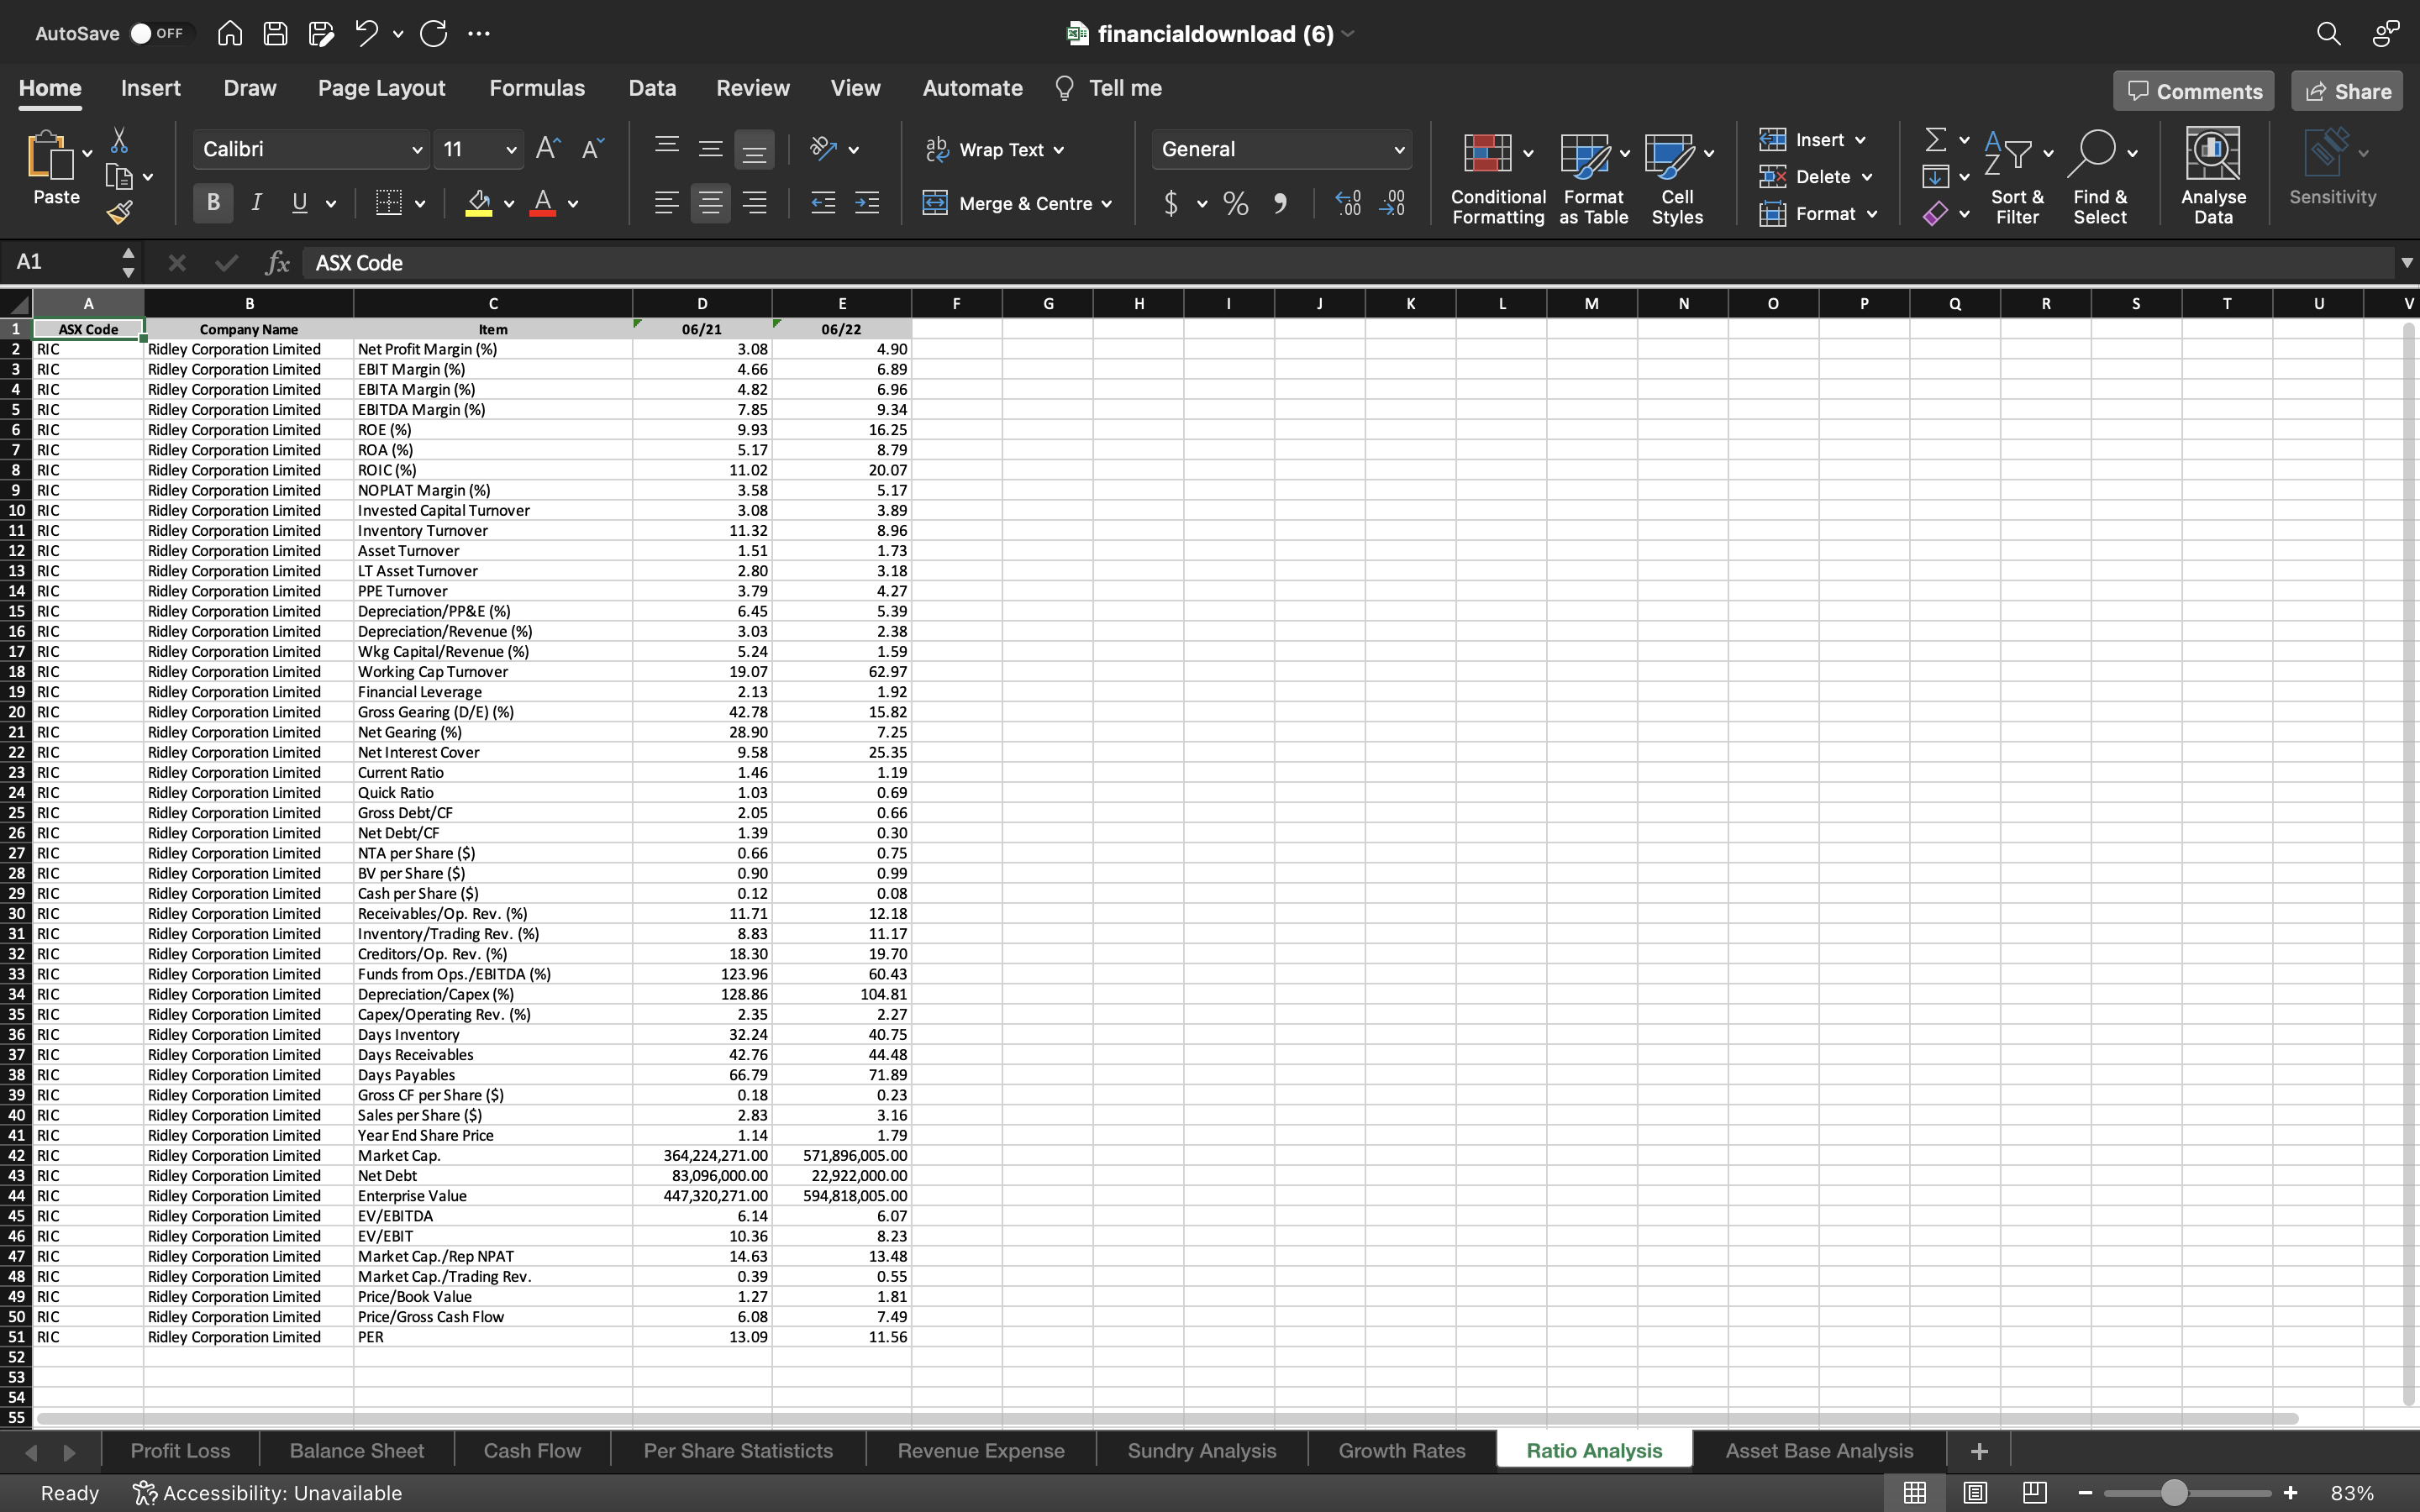Switch to Balance Sheet sheet tab
The height and width of the screenshot is (1512, 2420).
(357, 1450)
